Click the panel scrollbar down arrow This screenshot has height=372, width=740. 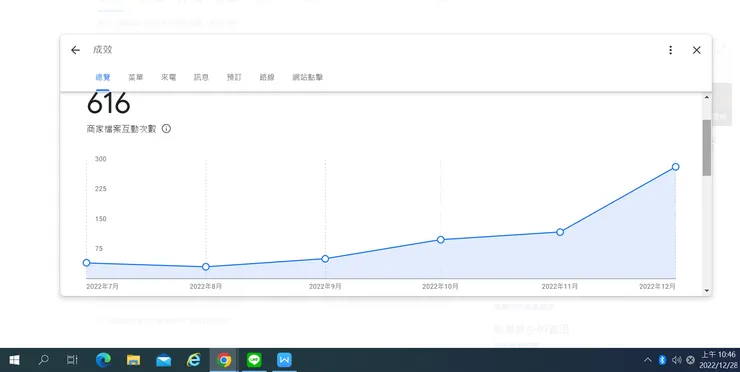click(x=706, y=291)
